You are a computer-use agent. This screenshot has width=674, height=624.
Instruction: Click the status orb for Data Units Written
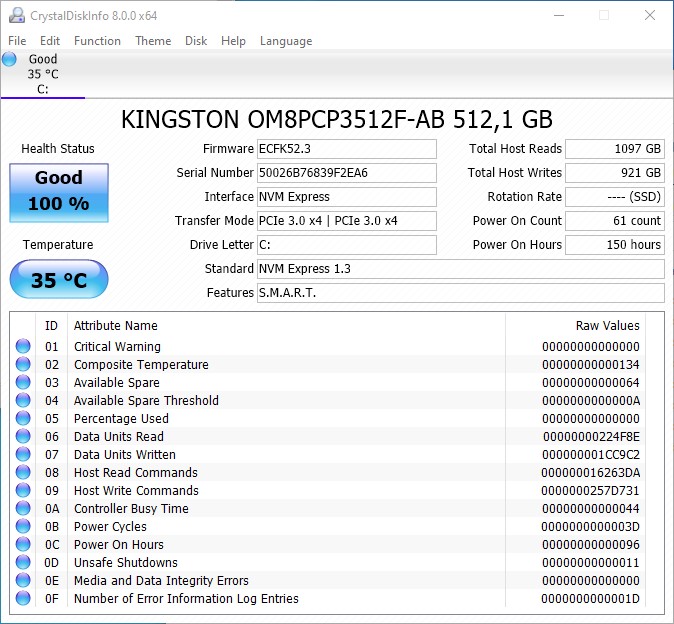coord(23,454)
